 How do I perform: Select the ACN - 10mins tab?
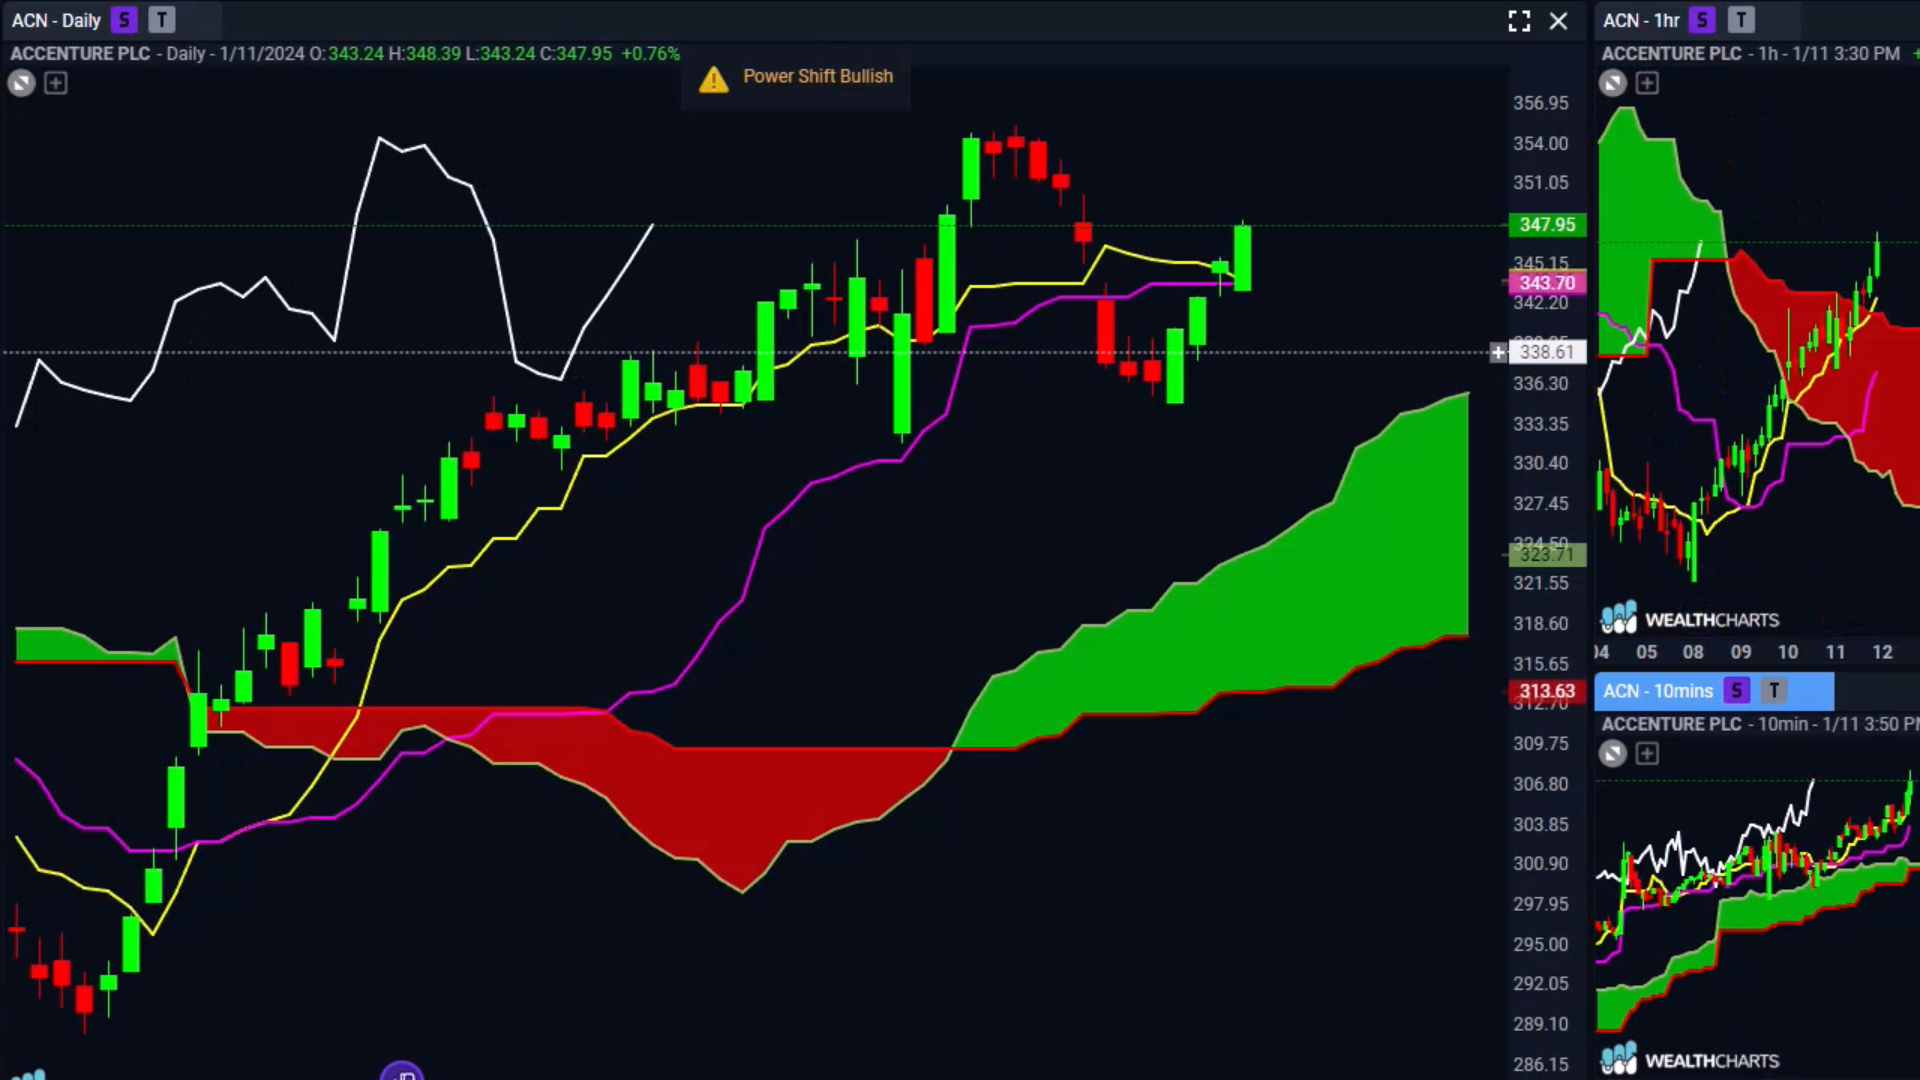(x=1658, y=691)
